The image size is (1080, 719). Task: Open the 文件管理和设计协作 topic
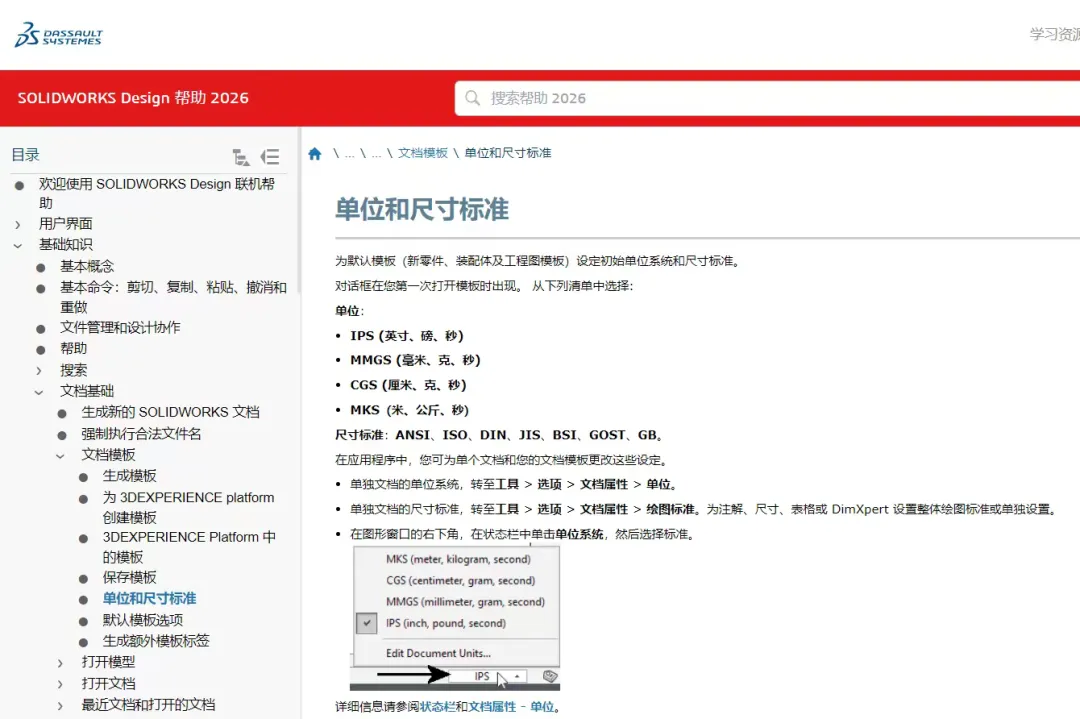pos(120,327)
